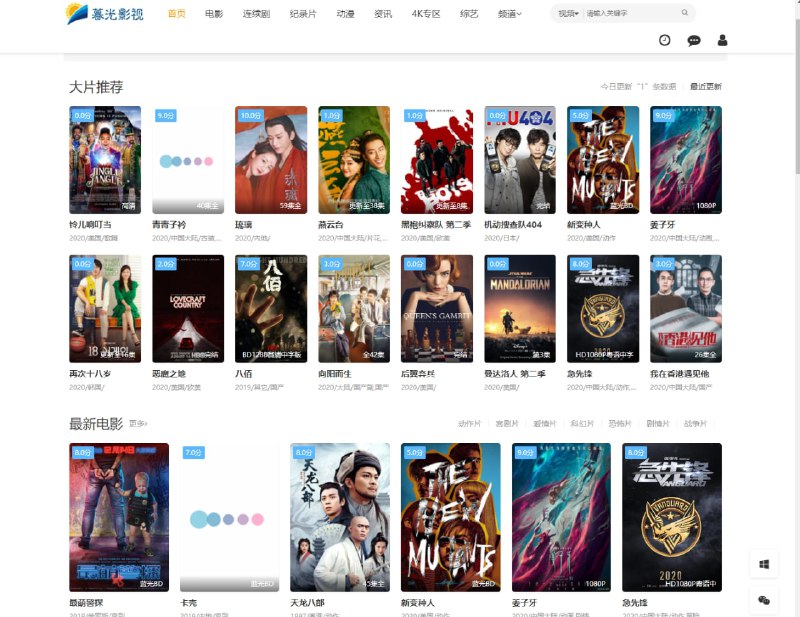Open the 铃儿响叮当 poster thumbnail
This screenshot has height=617, width=800.
click(105, 160)
